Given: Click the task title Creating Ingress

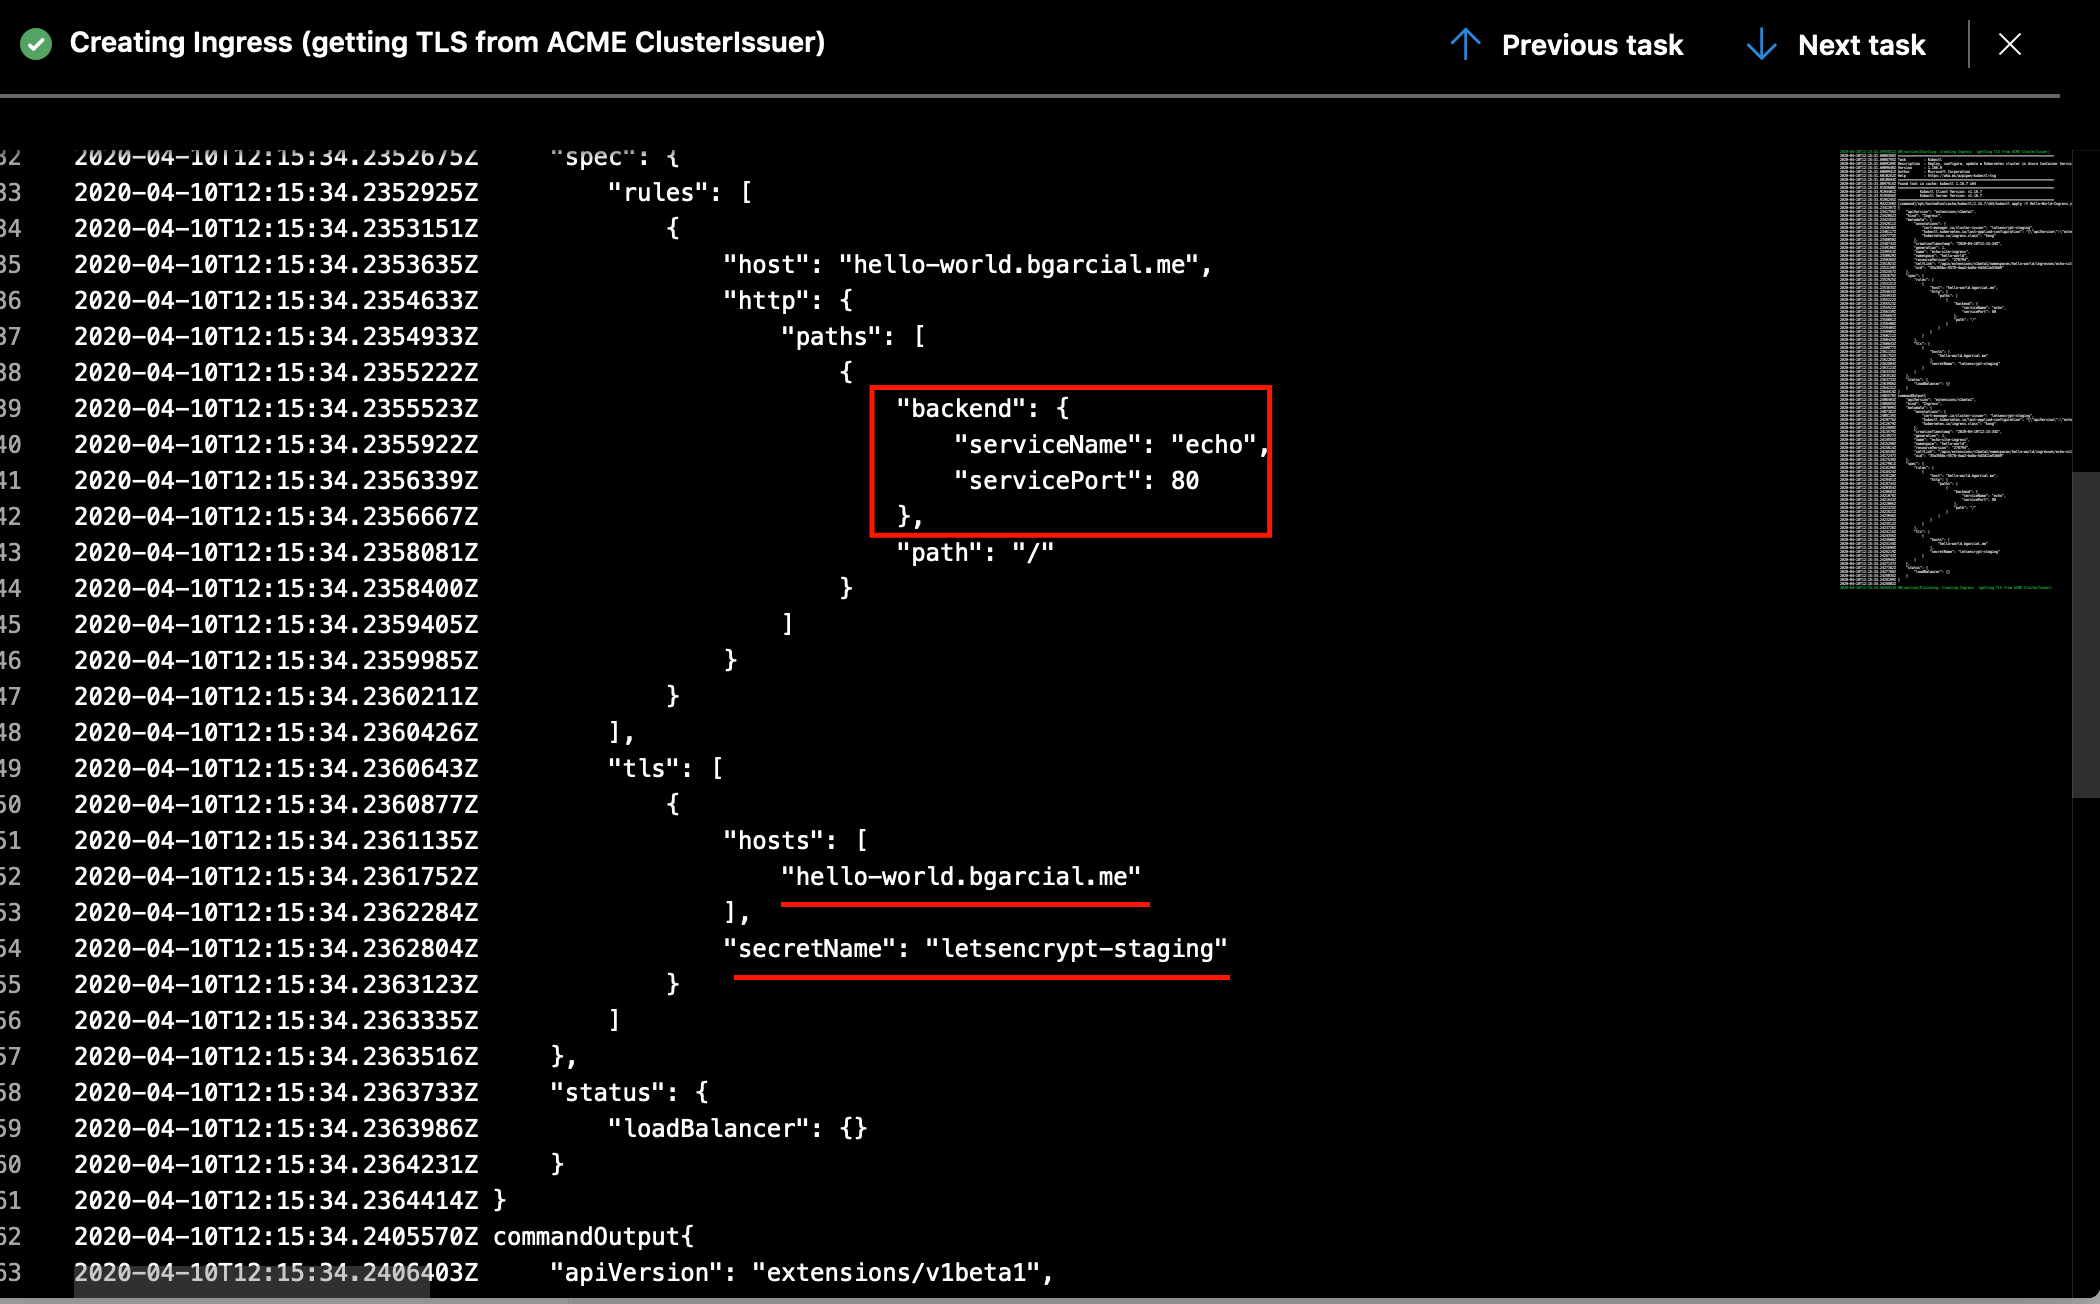Looking at the screenshot, I should coord(447,43).
